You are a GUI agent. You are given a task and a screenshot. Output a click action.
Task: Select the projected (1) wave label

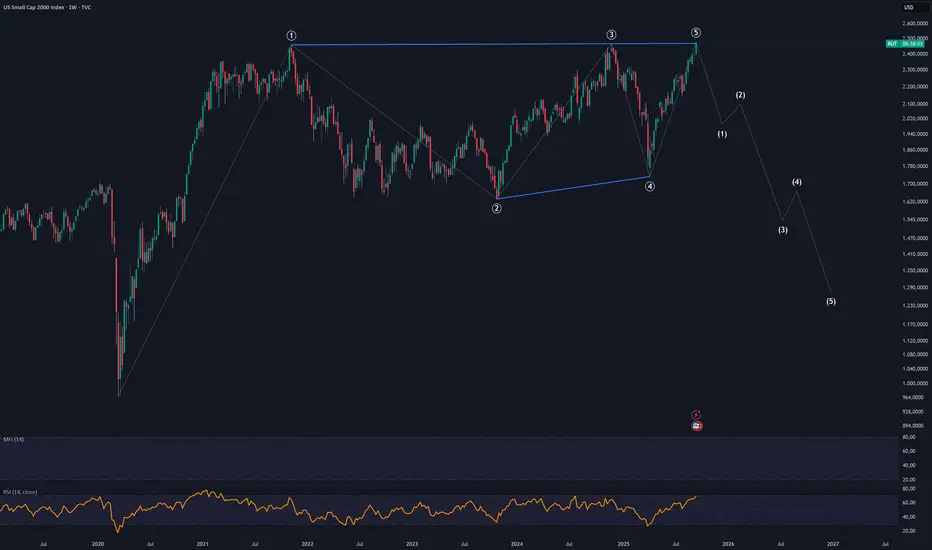click(x=722, y=134)
